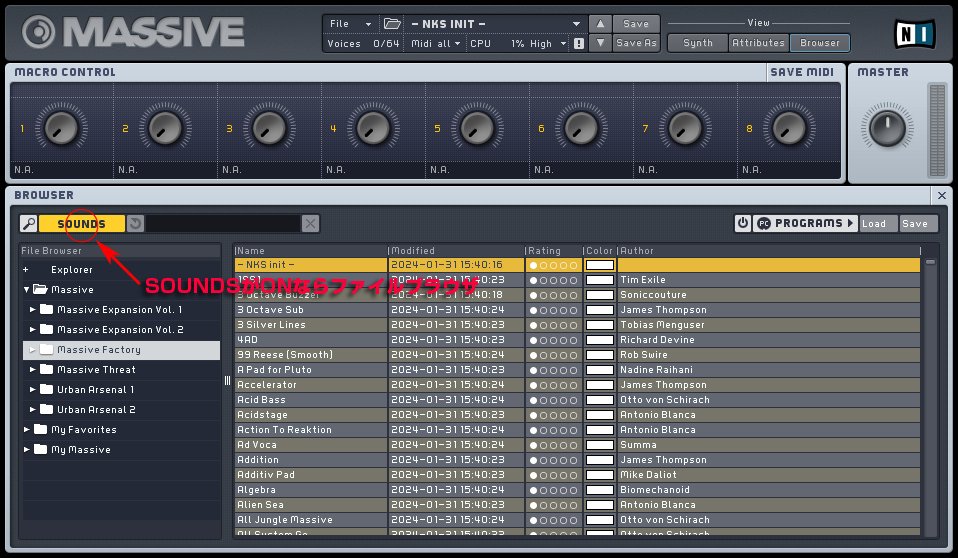Toggle the program change power icon
Screen dimensions: 958x558
tap(743, 223)
